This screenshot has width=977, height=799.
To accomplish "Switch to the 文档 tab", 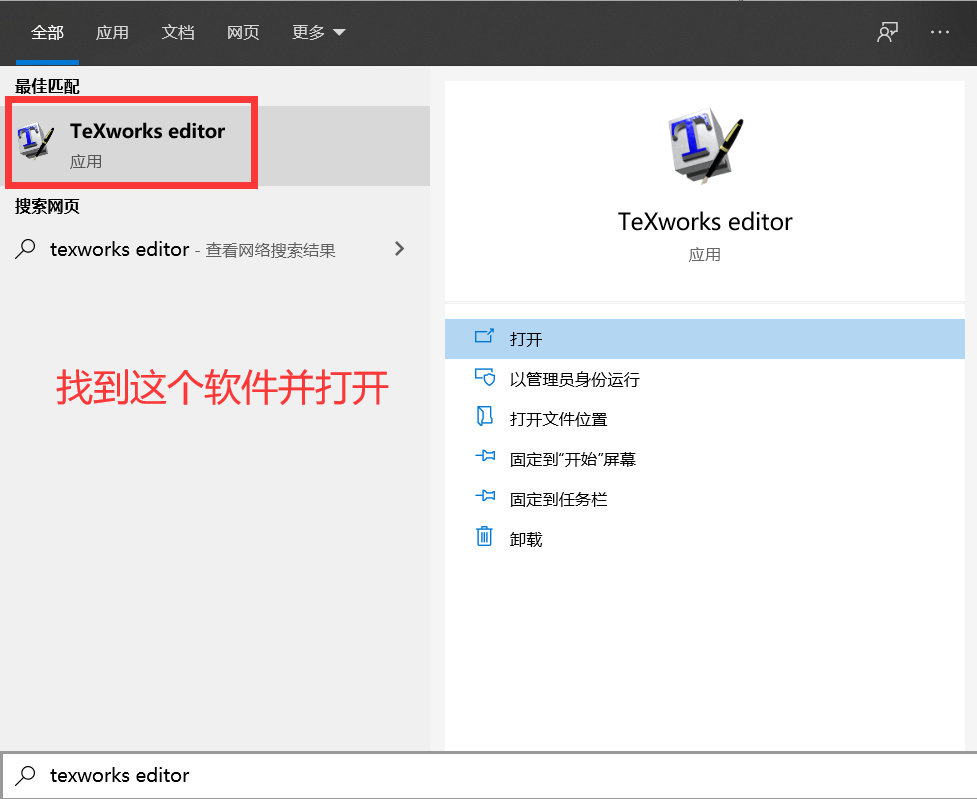I will (x=178, y=32).
